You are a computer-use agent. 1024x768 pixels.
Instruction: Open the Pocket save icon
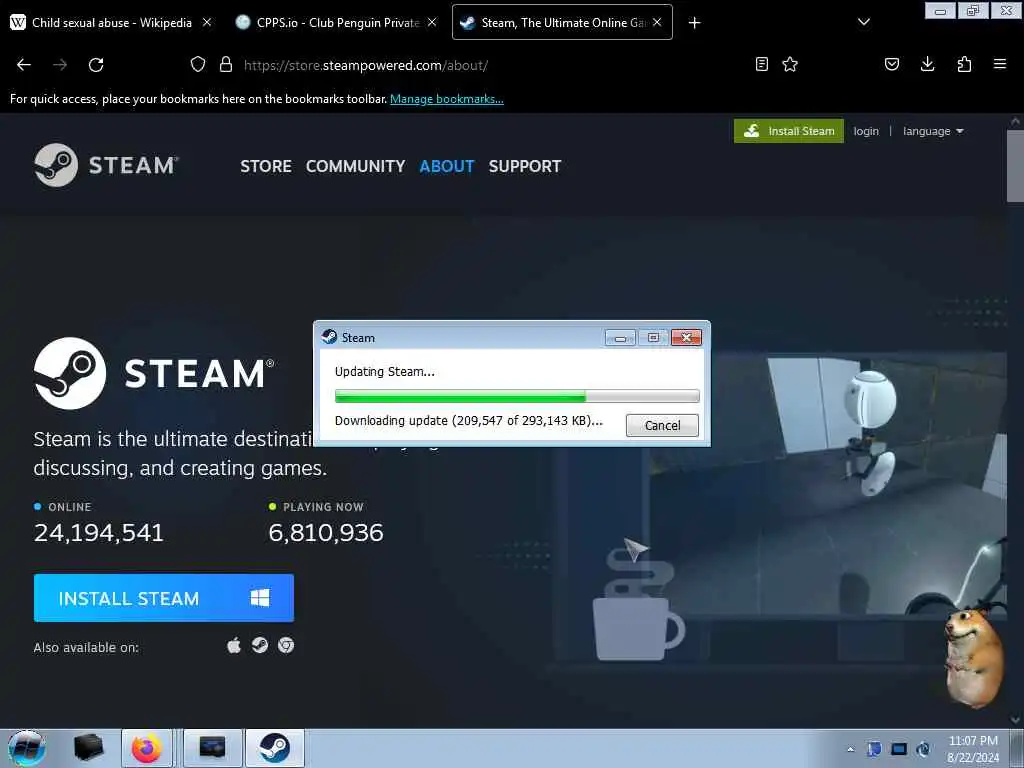tap(892, 64)
